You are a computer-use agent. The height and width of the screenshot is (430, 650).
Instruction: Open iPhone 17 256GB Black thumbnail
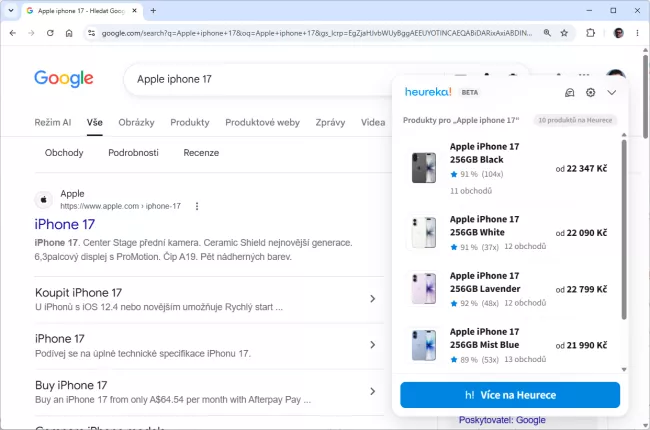tap(424, 168)
